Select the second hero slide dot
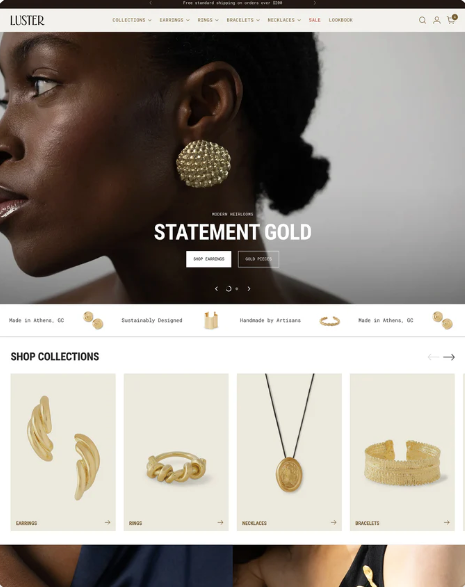Screen dimensions: 465x587 (x=237, y=289)
